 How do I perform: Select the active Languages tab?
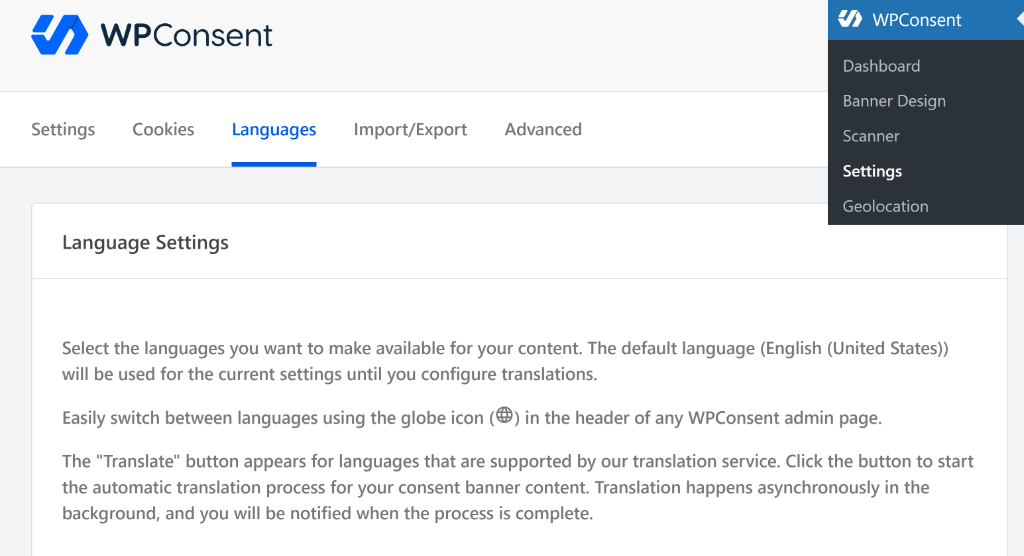pos(274,129)
